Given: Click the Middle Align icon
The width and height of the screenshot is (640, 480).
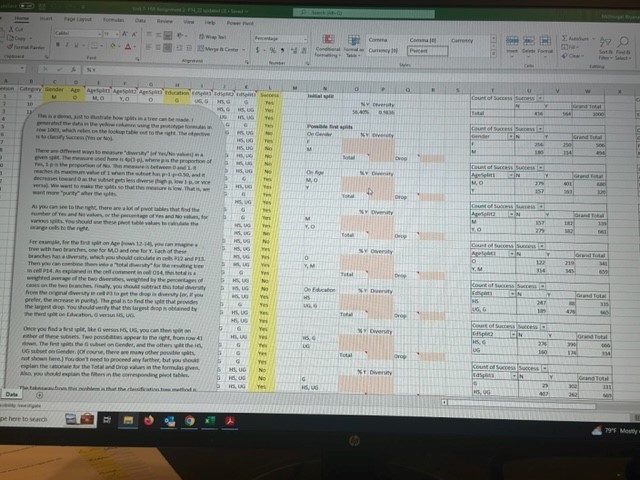Looking at the screenshot, I should [158, 36].
